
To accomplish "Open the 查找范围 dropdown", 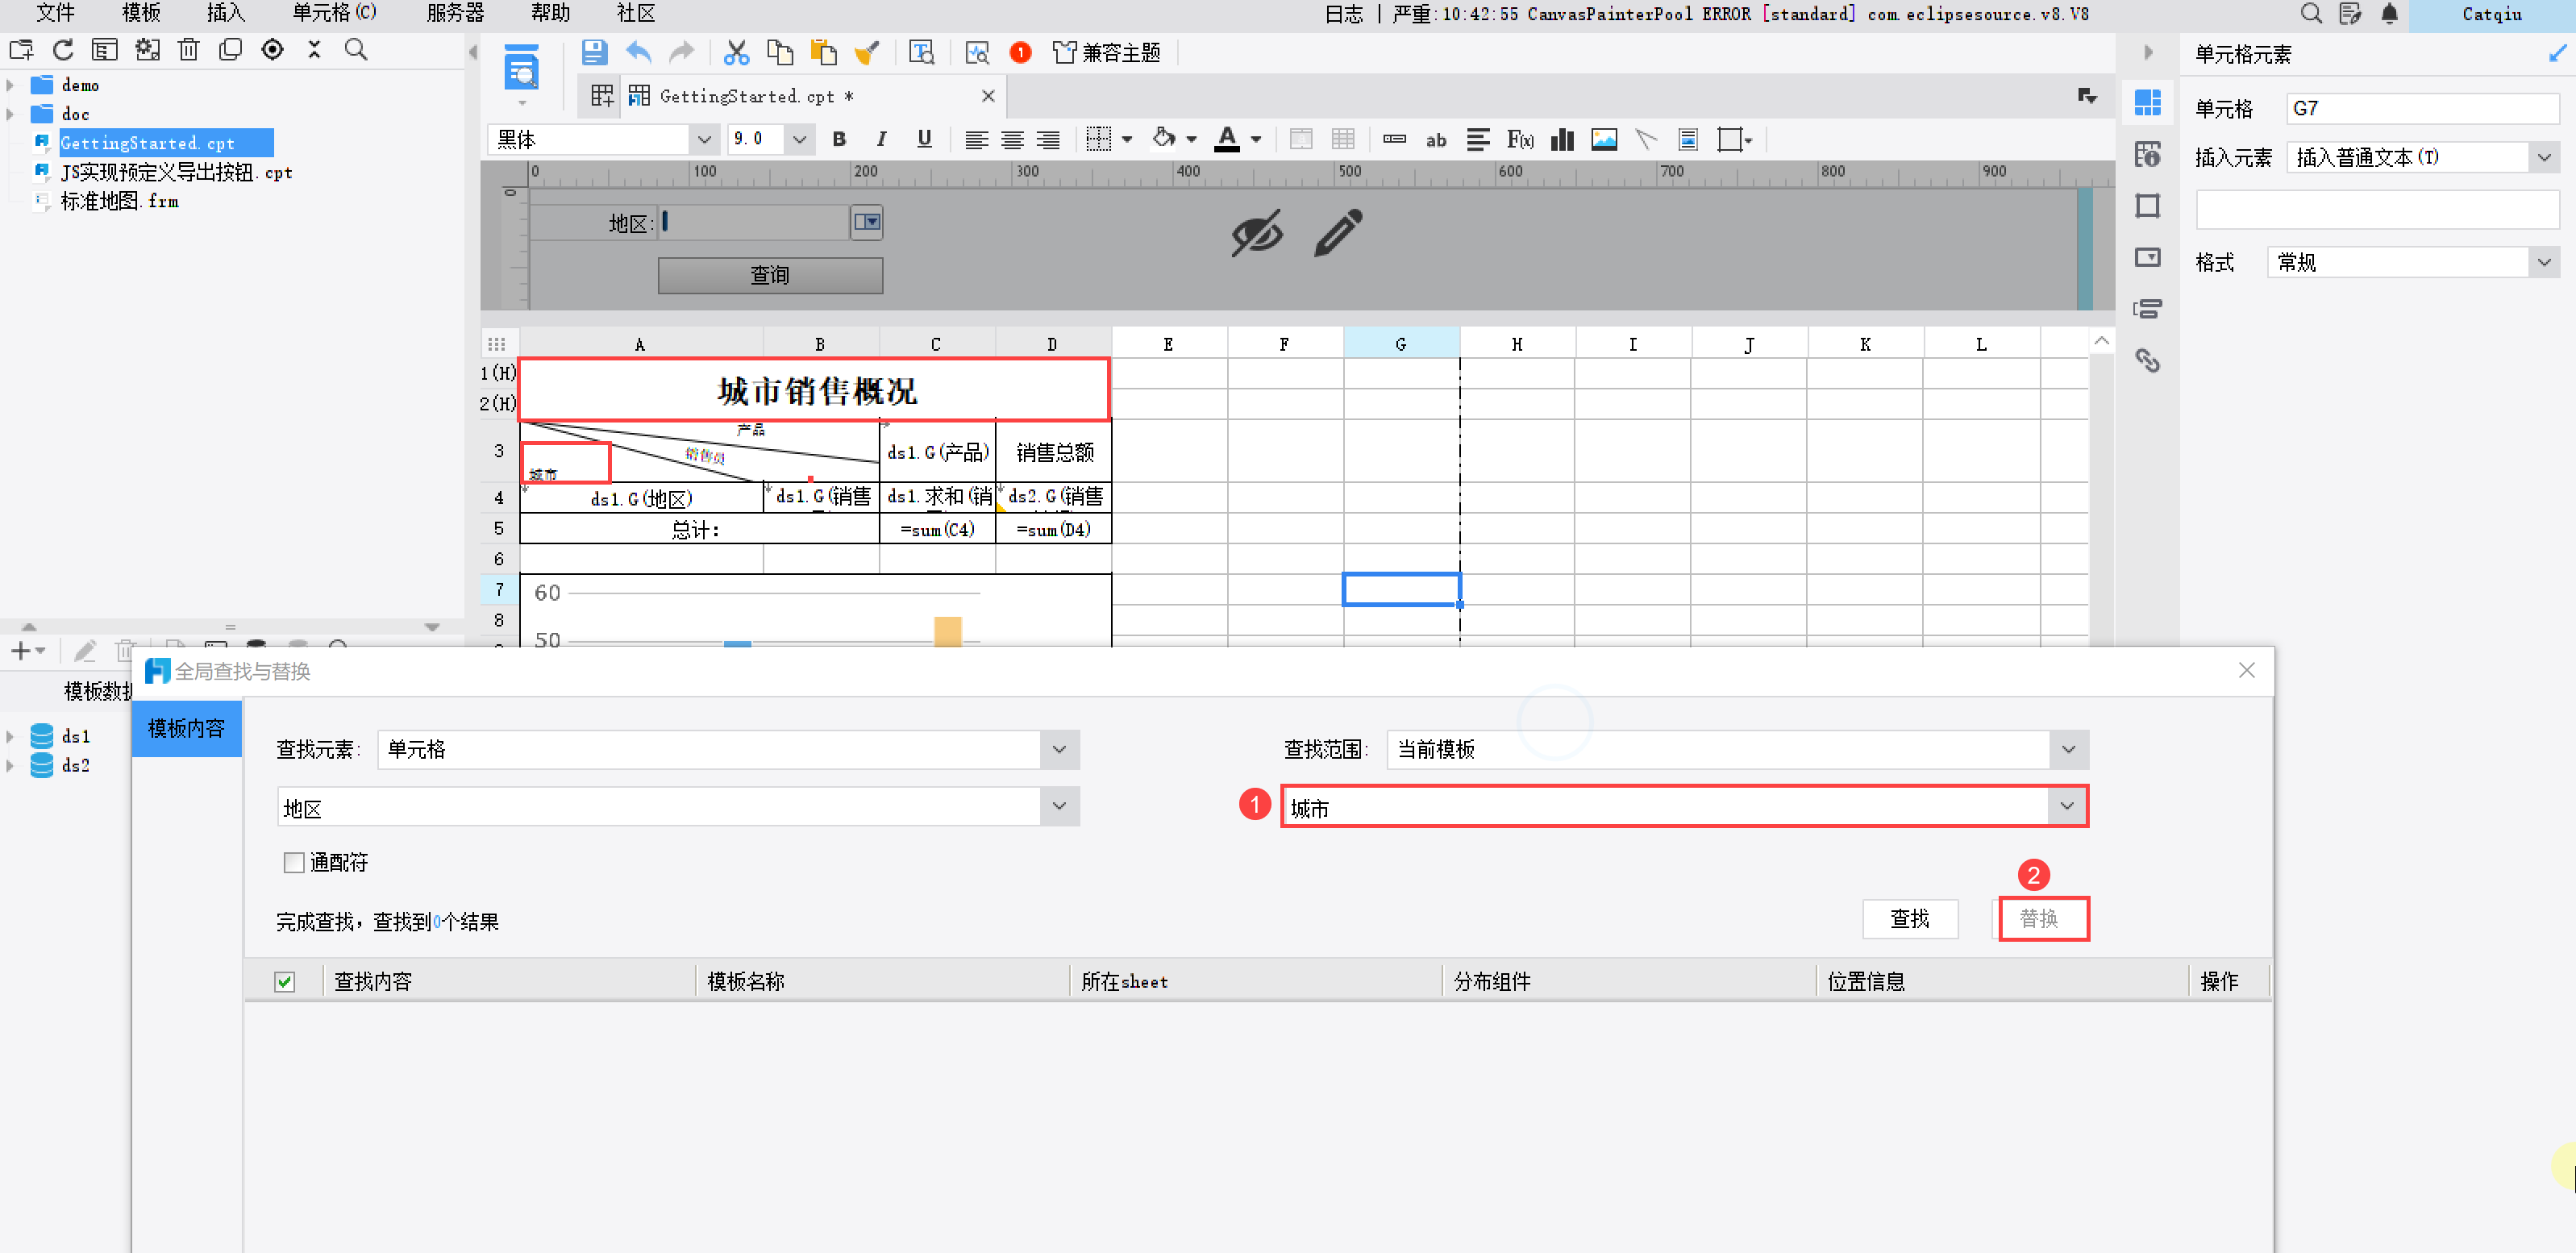I will [2068, 749].
